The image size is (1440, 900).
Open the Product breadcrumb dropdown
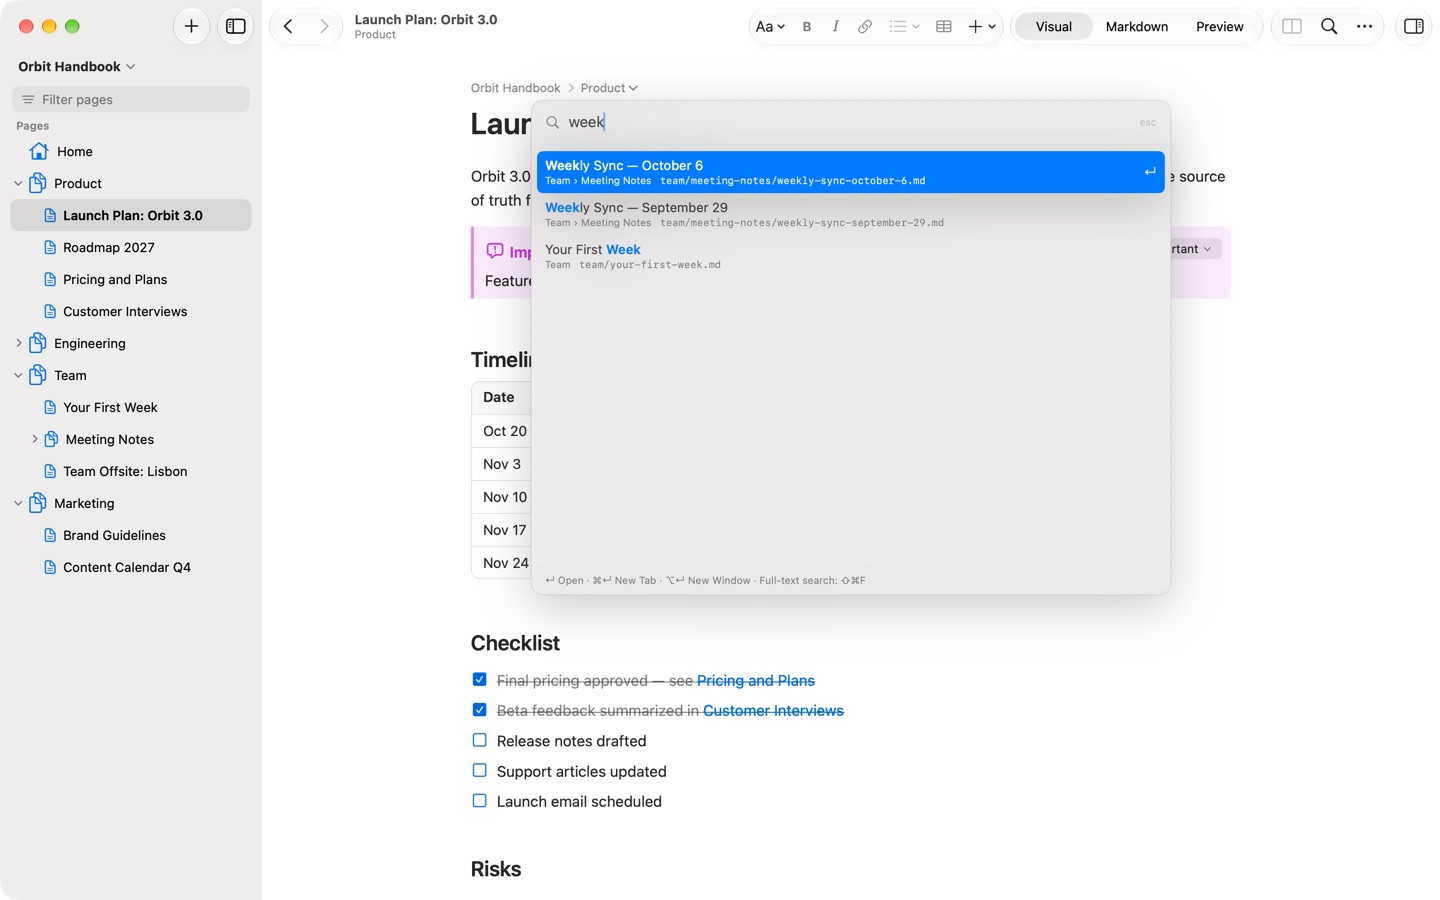(609, 88)
